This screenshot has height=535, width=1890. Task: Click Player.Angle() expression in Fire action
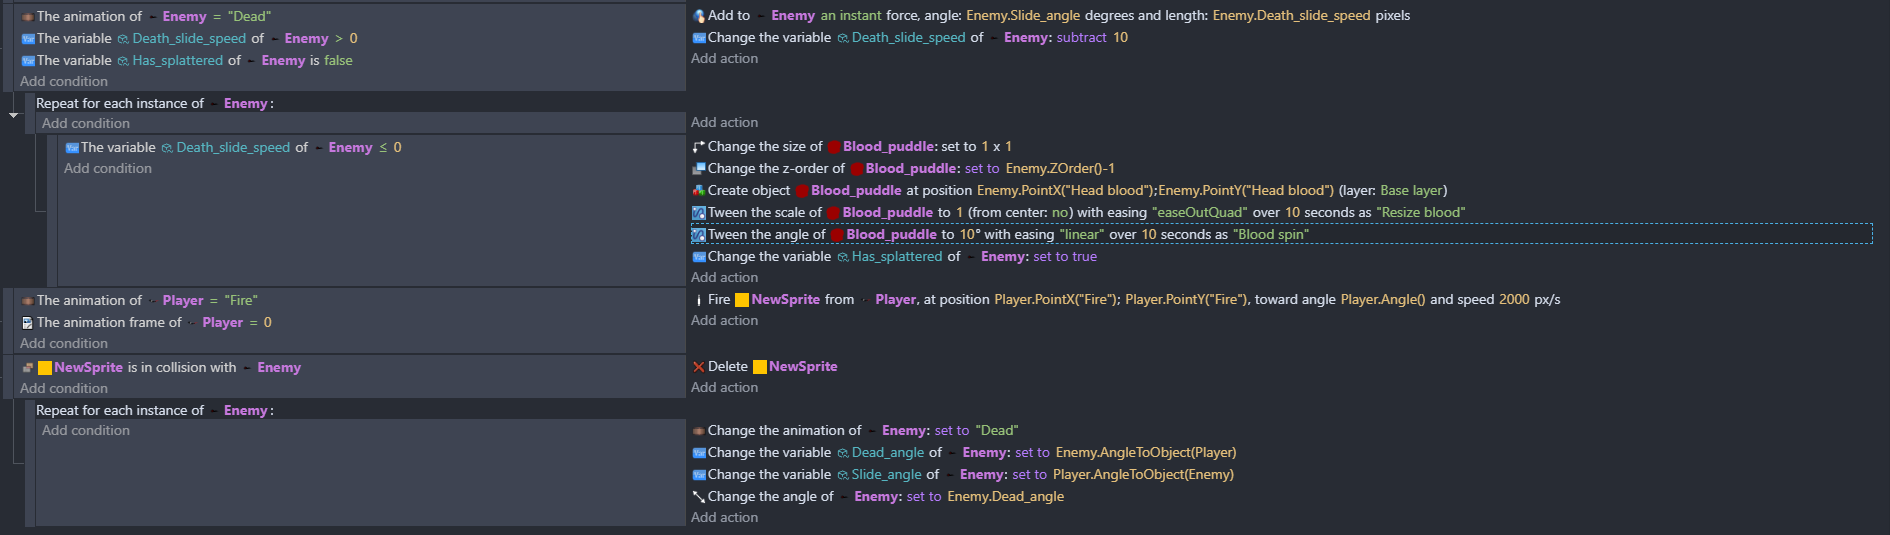[x=1383, y=300]
